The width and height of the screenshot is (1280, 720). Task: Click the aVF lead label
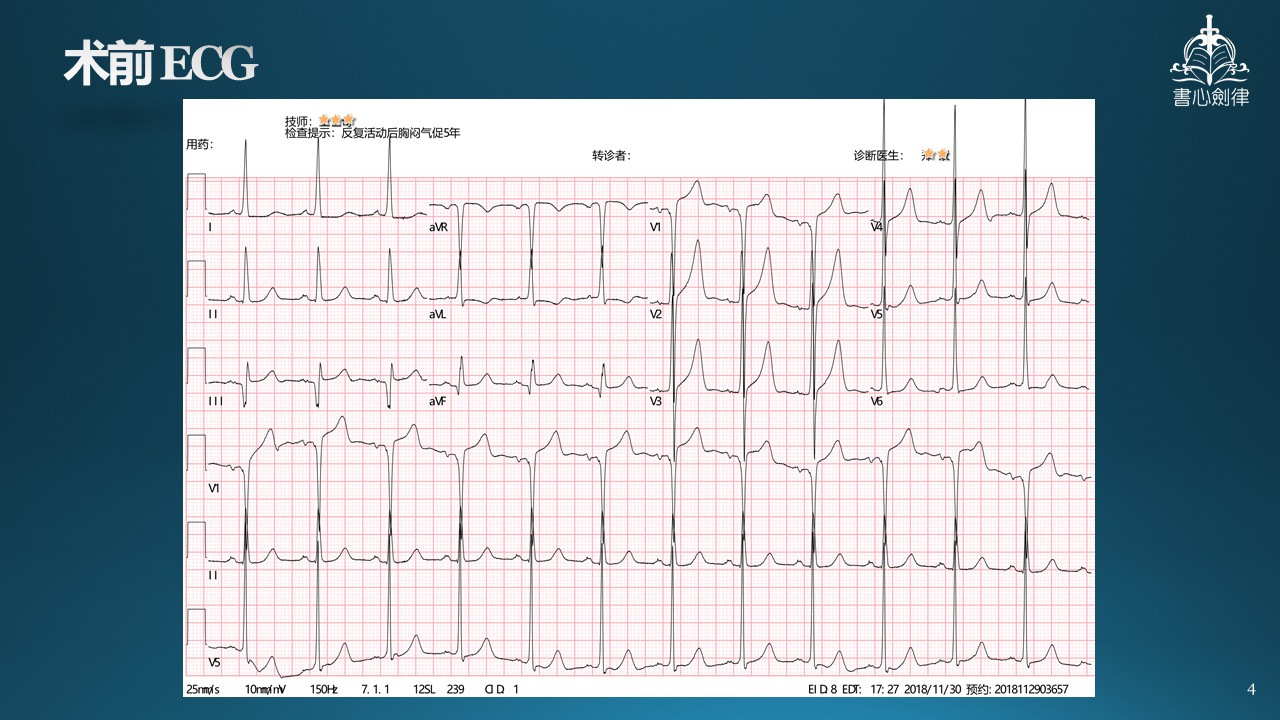438,401
